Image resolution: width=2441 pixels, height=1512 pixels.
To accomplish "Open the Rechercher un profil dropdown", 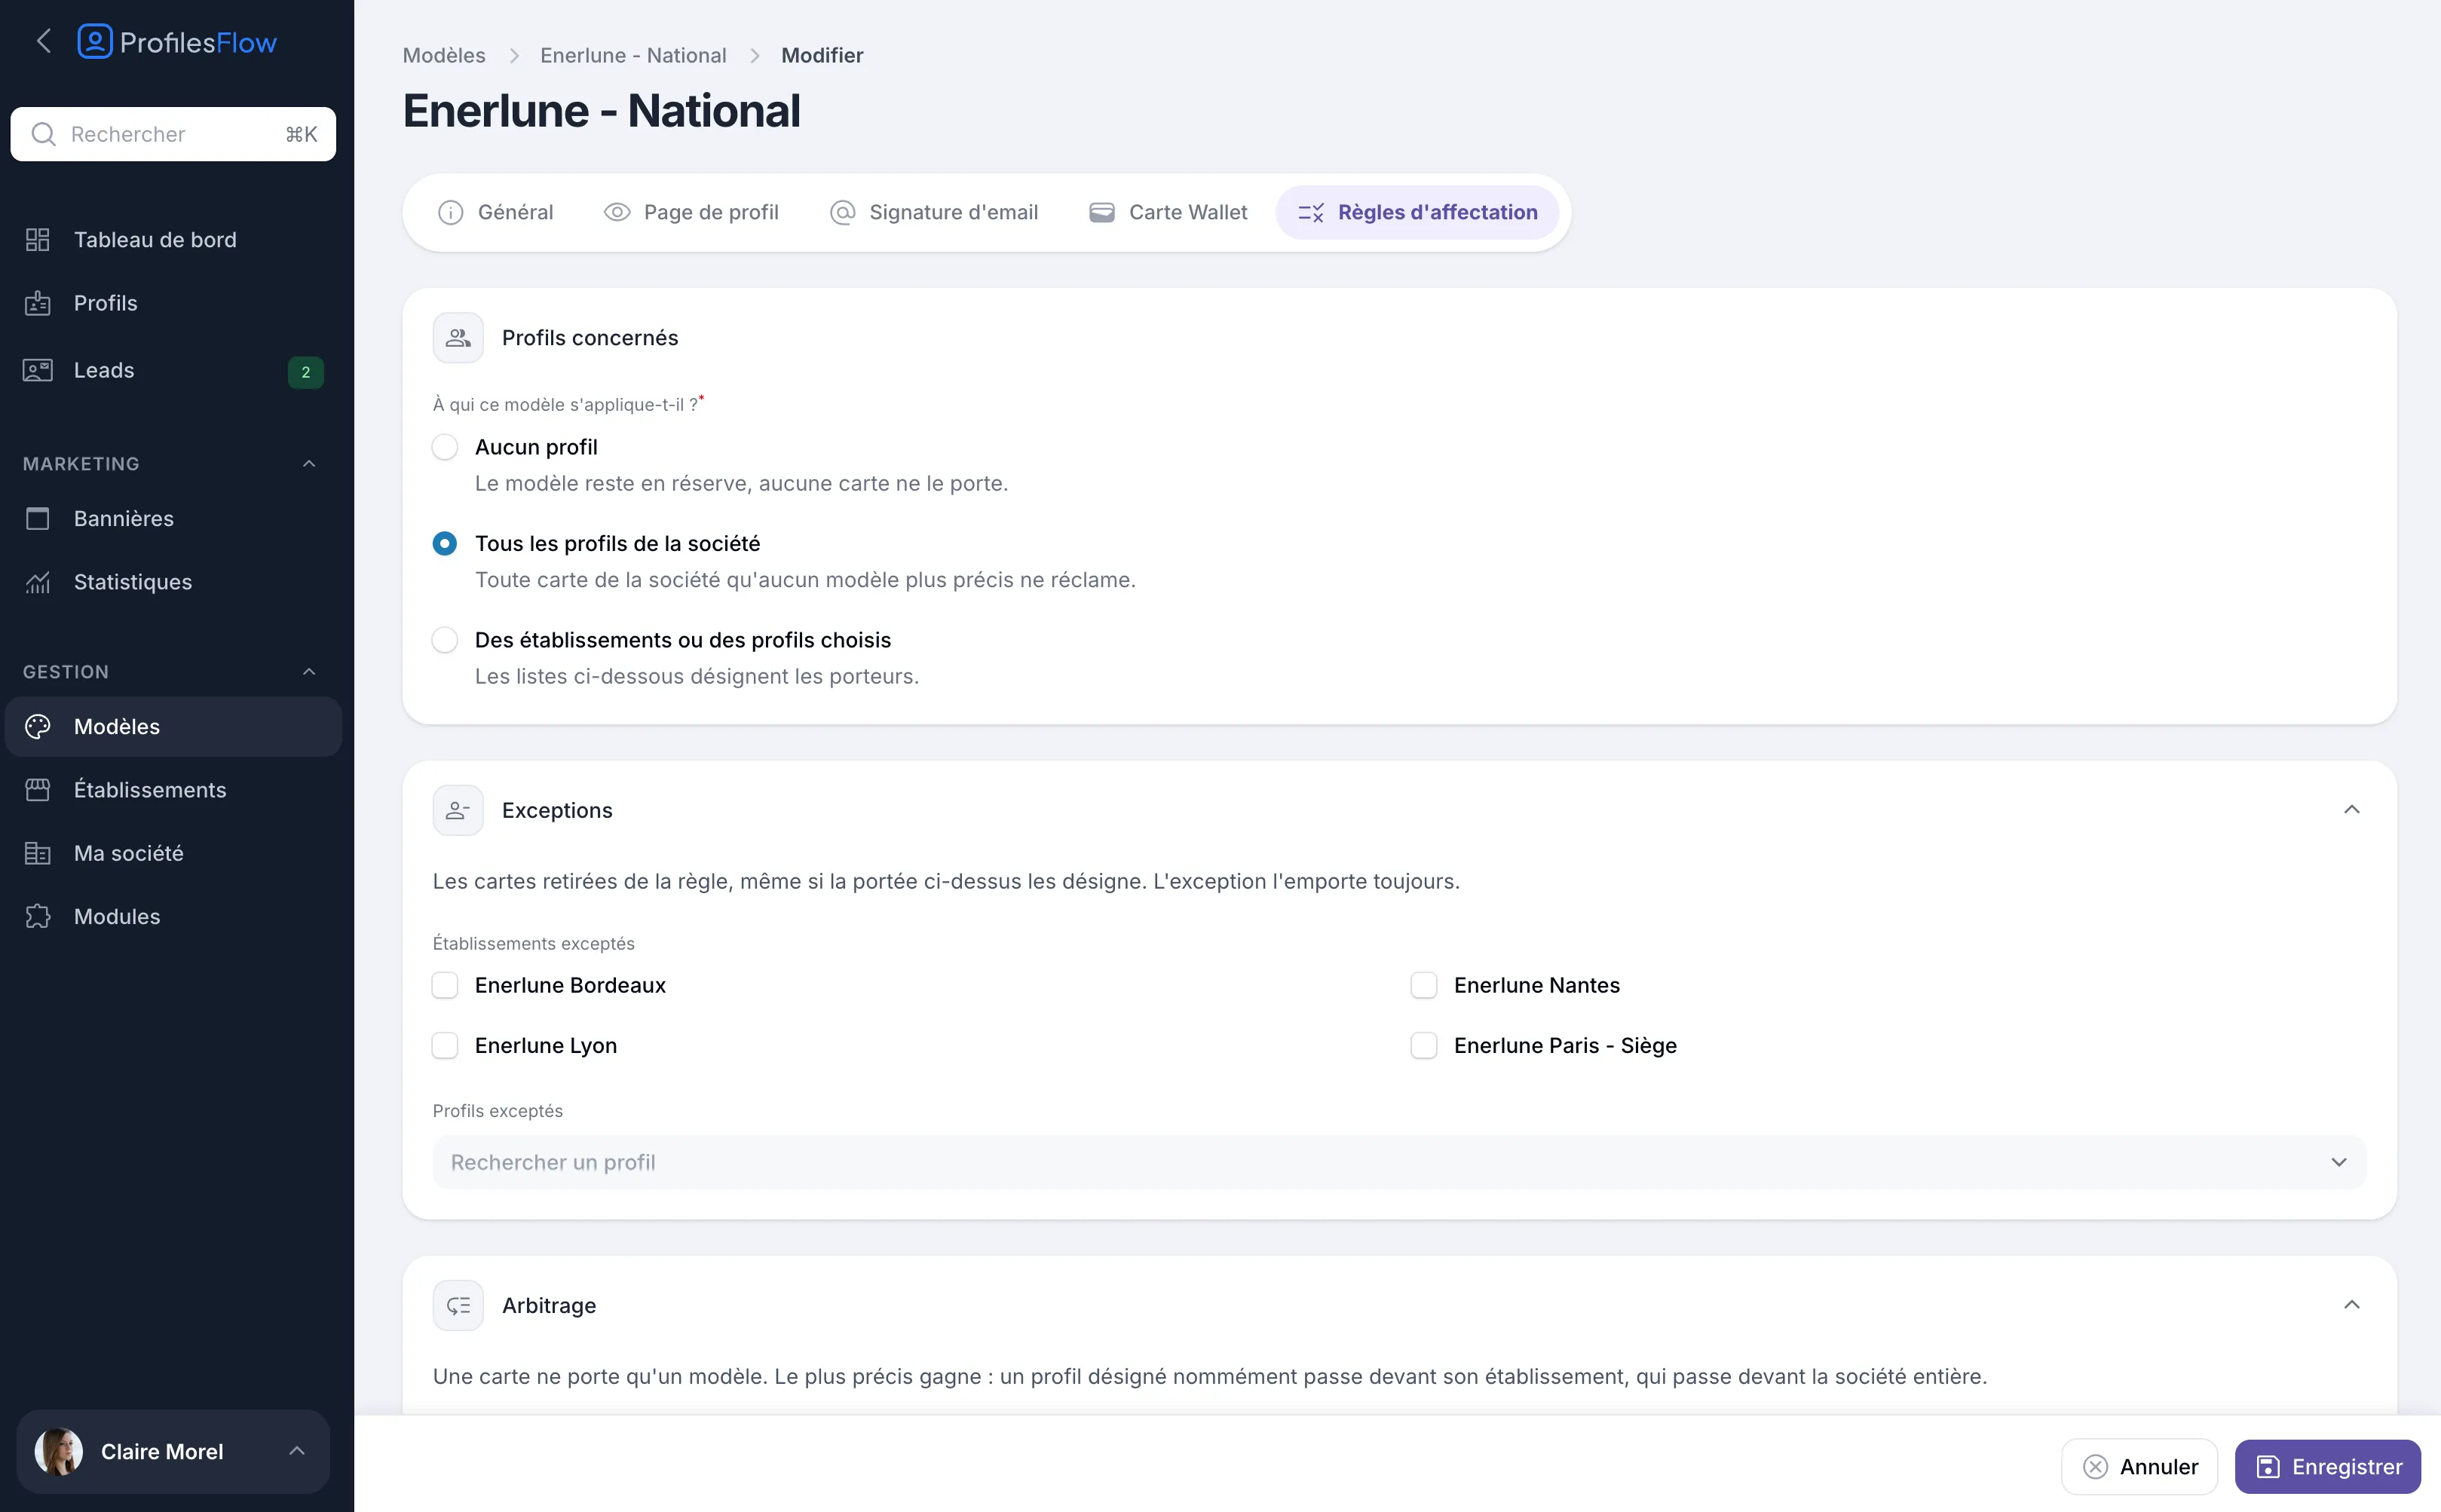I will coord(1399,1162).
